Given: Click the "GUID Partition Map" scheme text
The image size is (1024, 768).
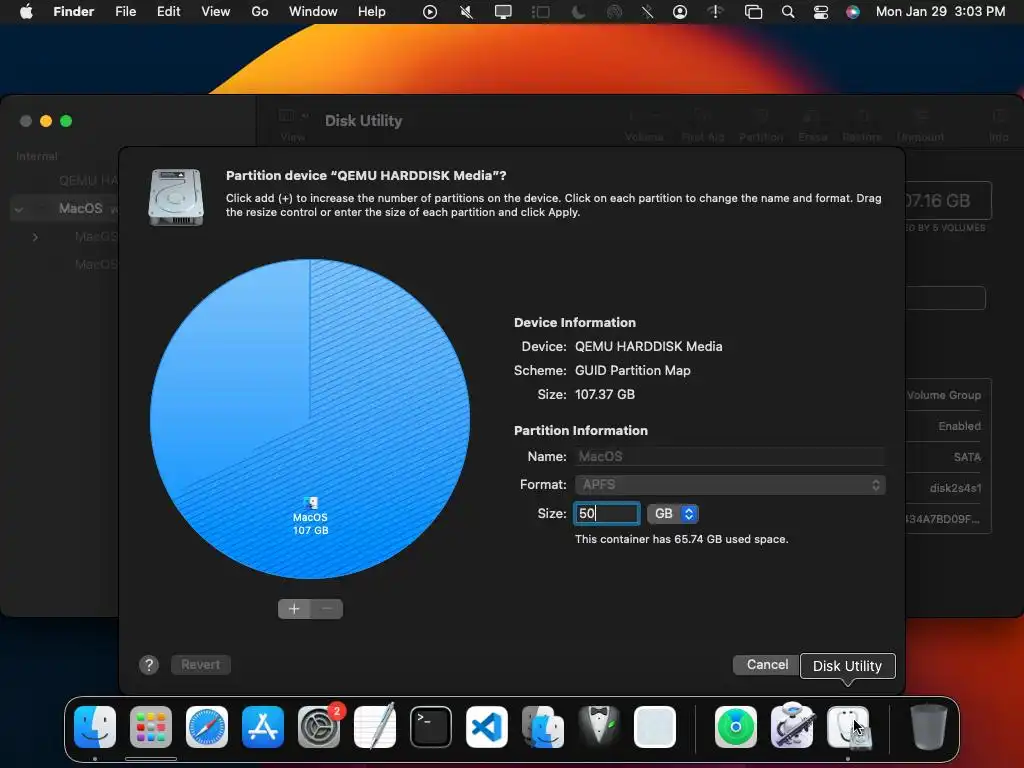Looking at the screenshot, I should point(633,370).
